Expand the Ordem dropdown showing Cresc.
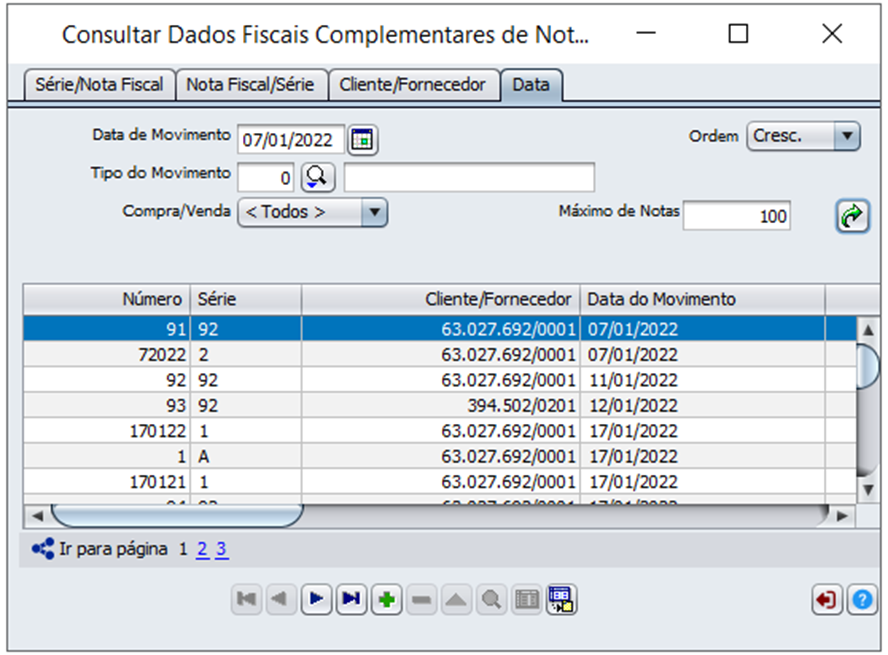The height and width of the screenshot is (655, 888). pos(803,136)
